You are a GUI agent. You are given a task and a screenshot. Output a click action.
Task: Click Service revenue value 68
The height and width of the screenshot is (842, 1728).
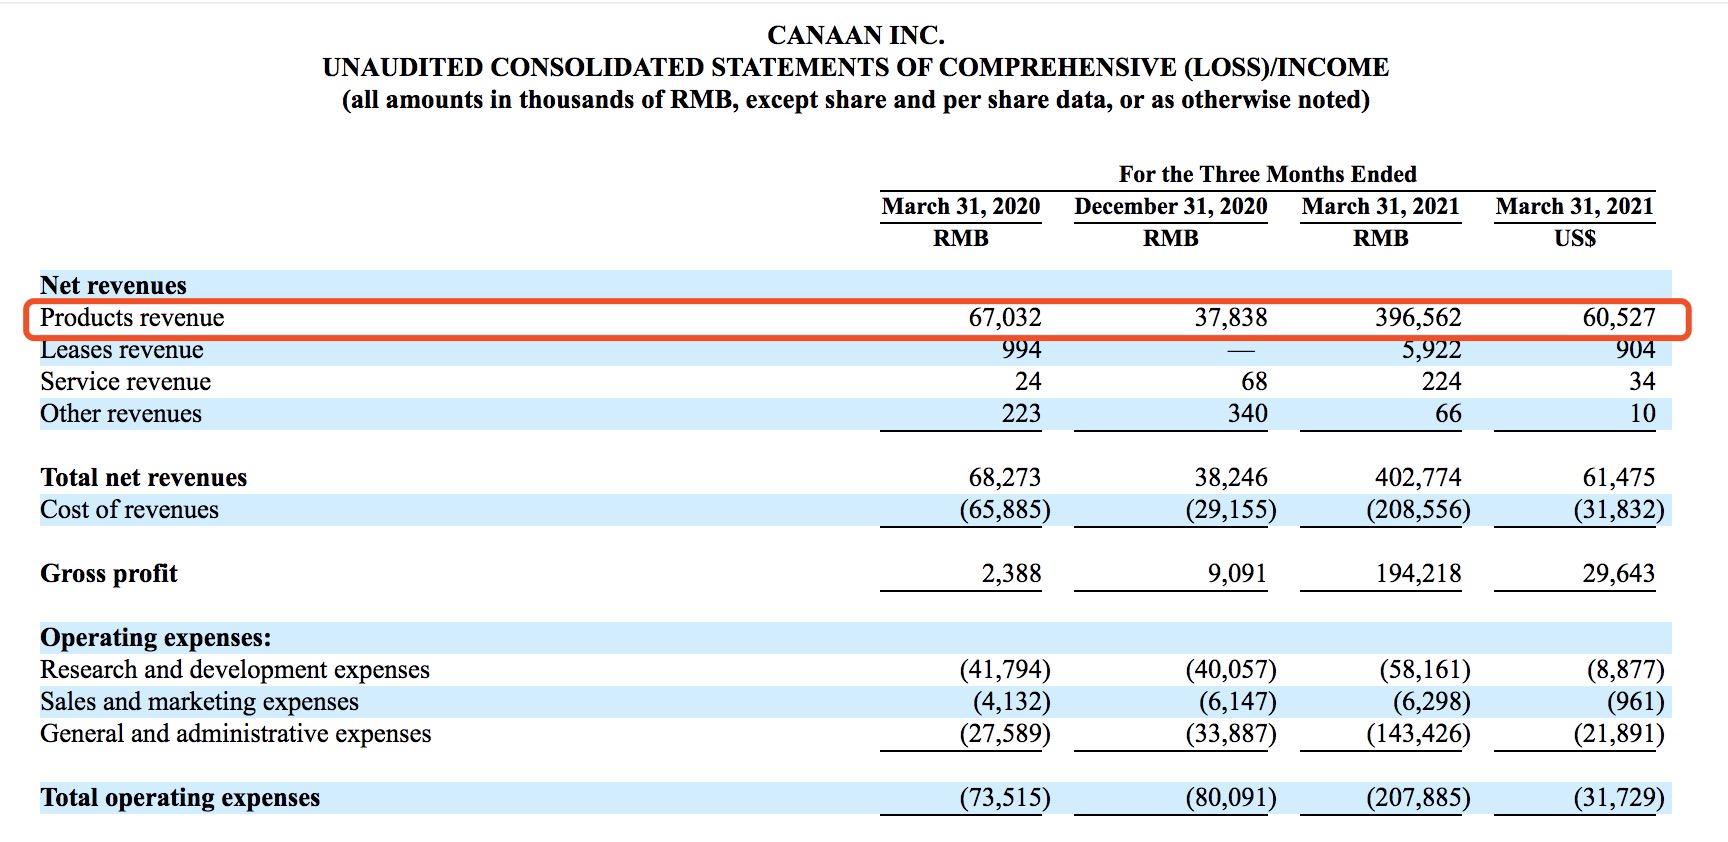pyautogui.click(x=1254, y=382)
